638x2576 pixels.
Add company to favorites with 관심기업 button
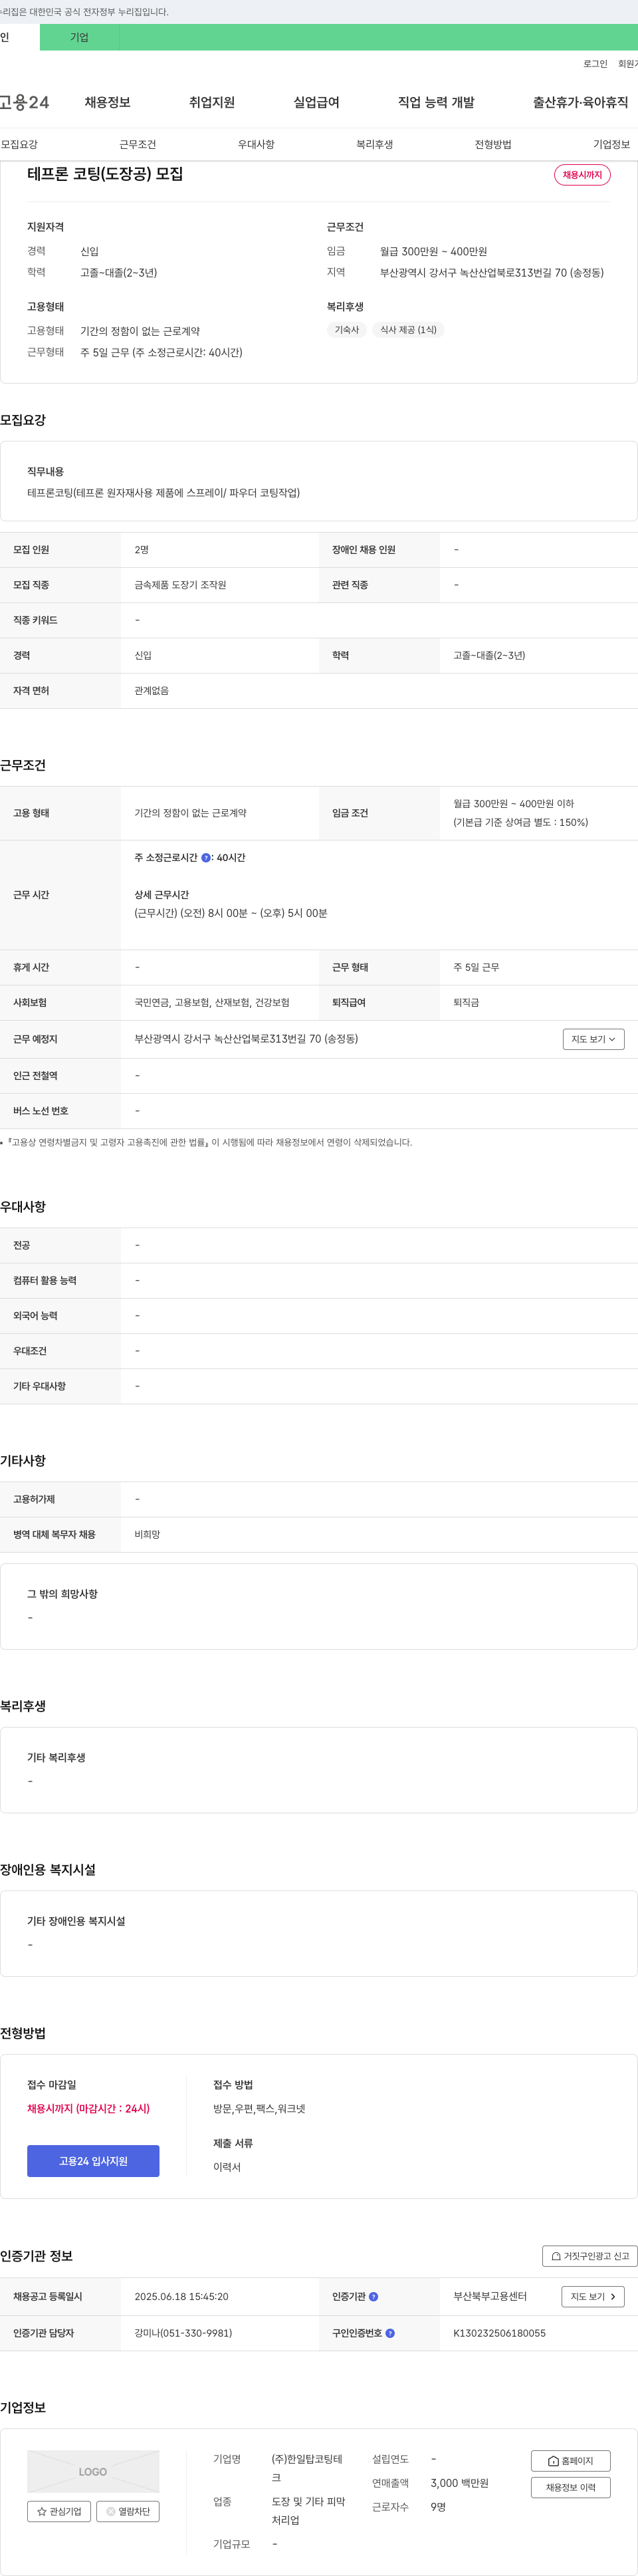59,2511
